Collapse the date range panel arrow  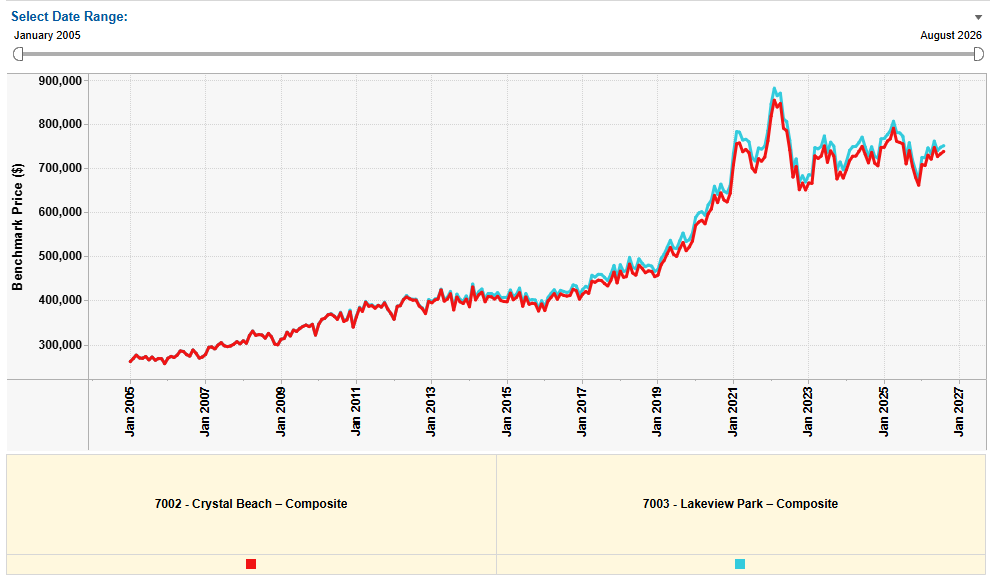tap(978, 17)
